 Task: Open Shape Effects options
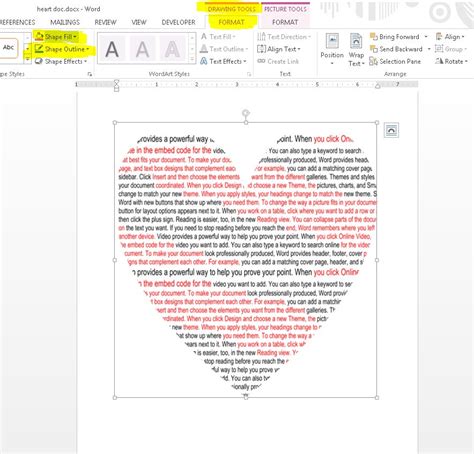[x=61, y=61]
